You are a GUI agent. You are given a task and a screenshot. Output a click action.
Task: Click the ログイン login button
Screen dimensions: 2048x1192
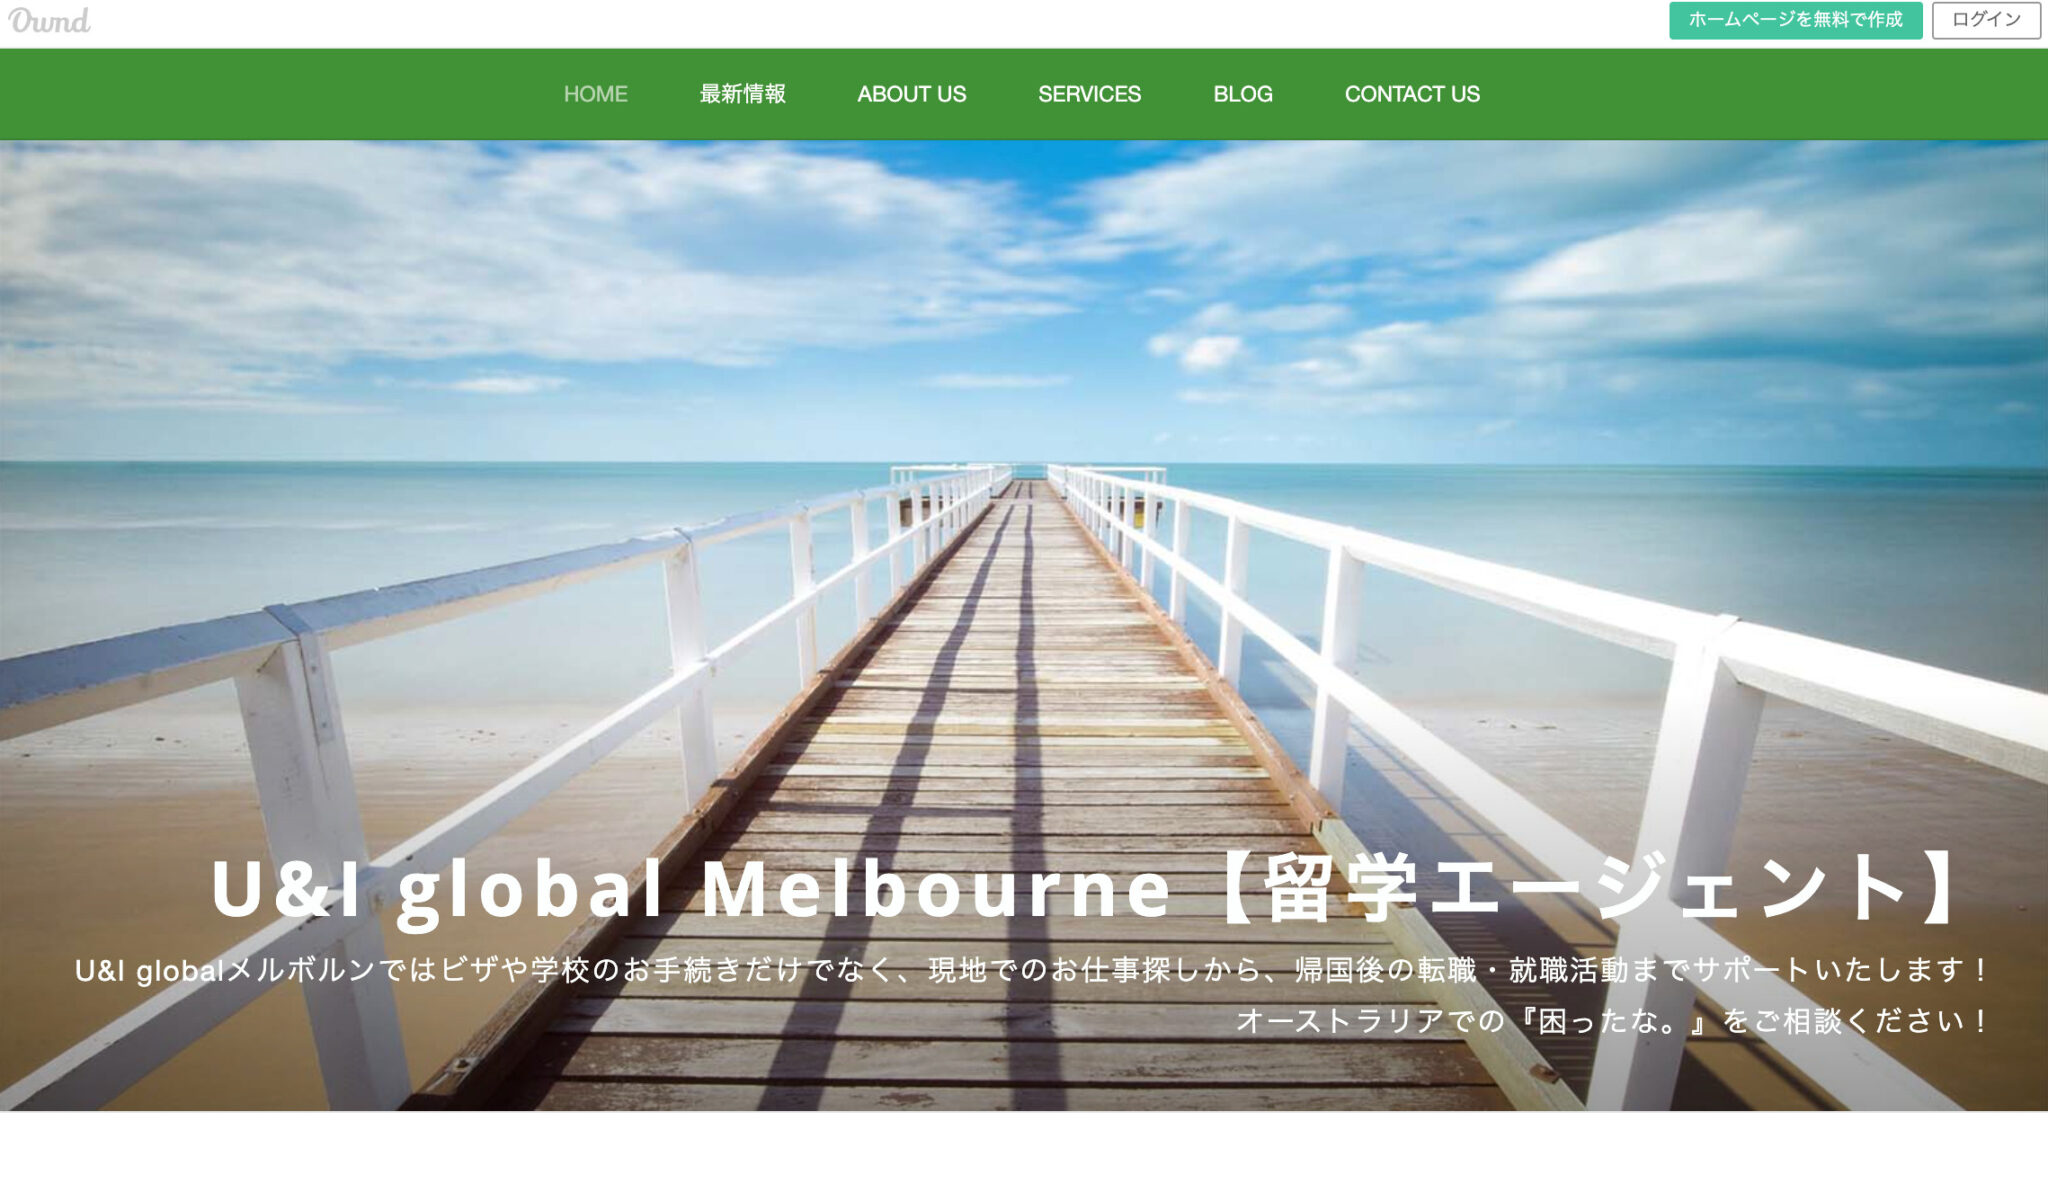[x=1985, y=20]
